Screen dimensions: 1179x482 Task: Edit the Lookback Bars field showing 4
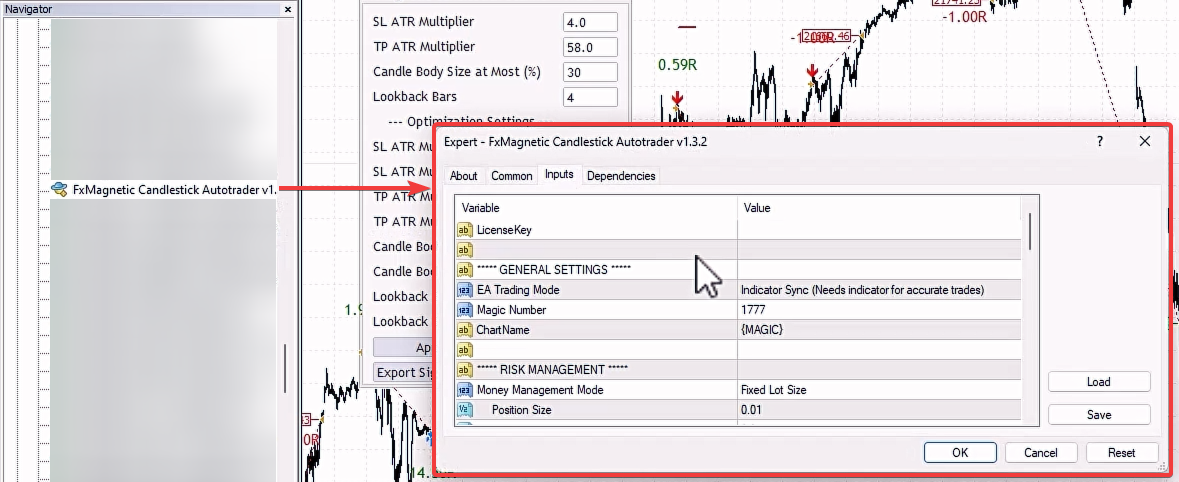pyautogui.click(x=590, y=96)
